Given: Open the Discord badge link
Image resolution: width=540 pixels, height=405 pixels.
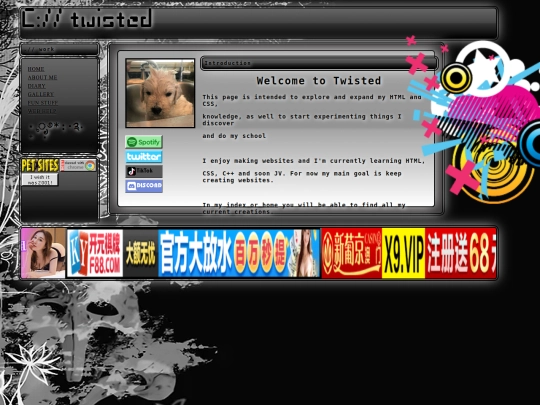Looking at the screenshot, I should pos(144,186).
